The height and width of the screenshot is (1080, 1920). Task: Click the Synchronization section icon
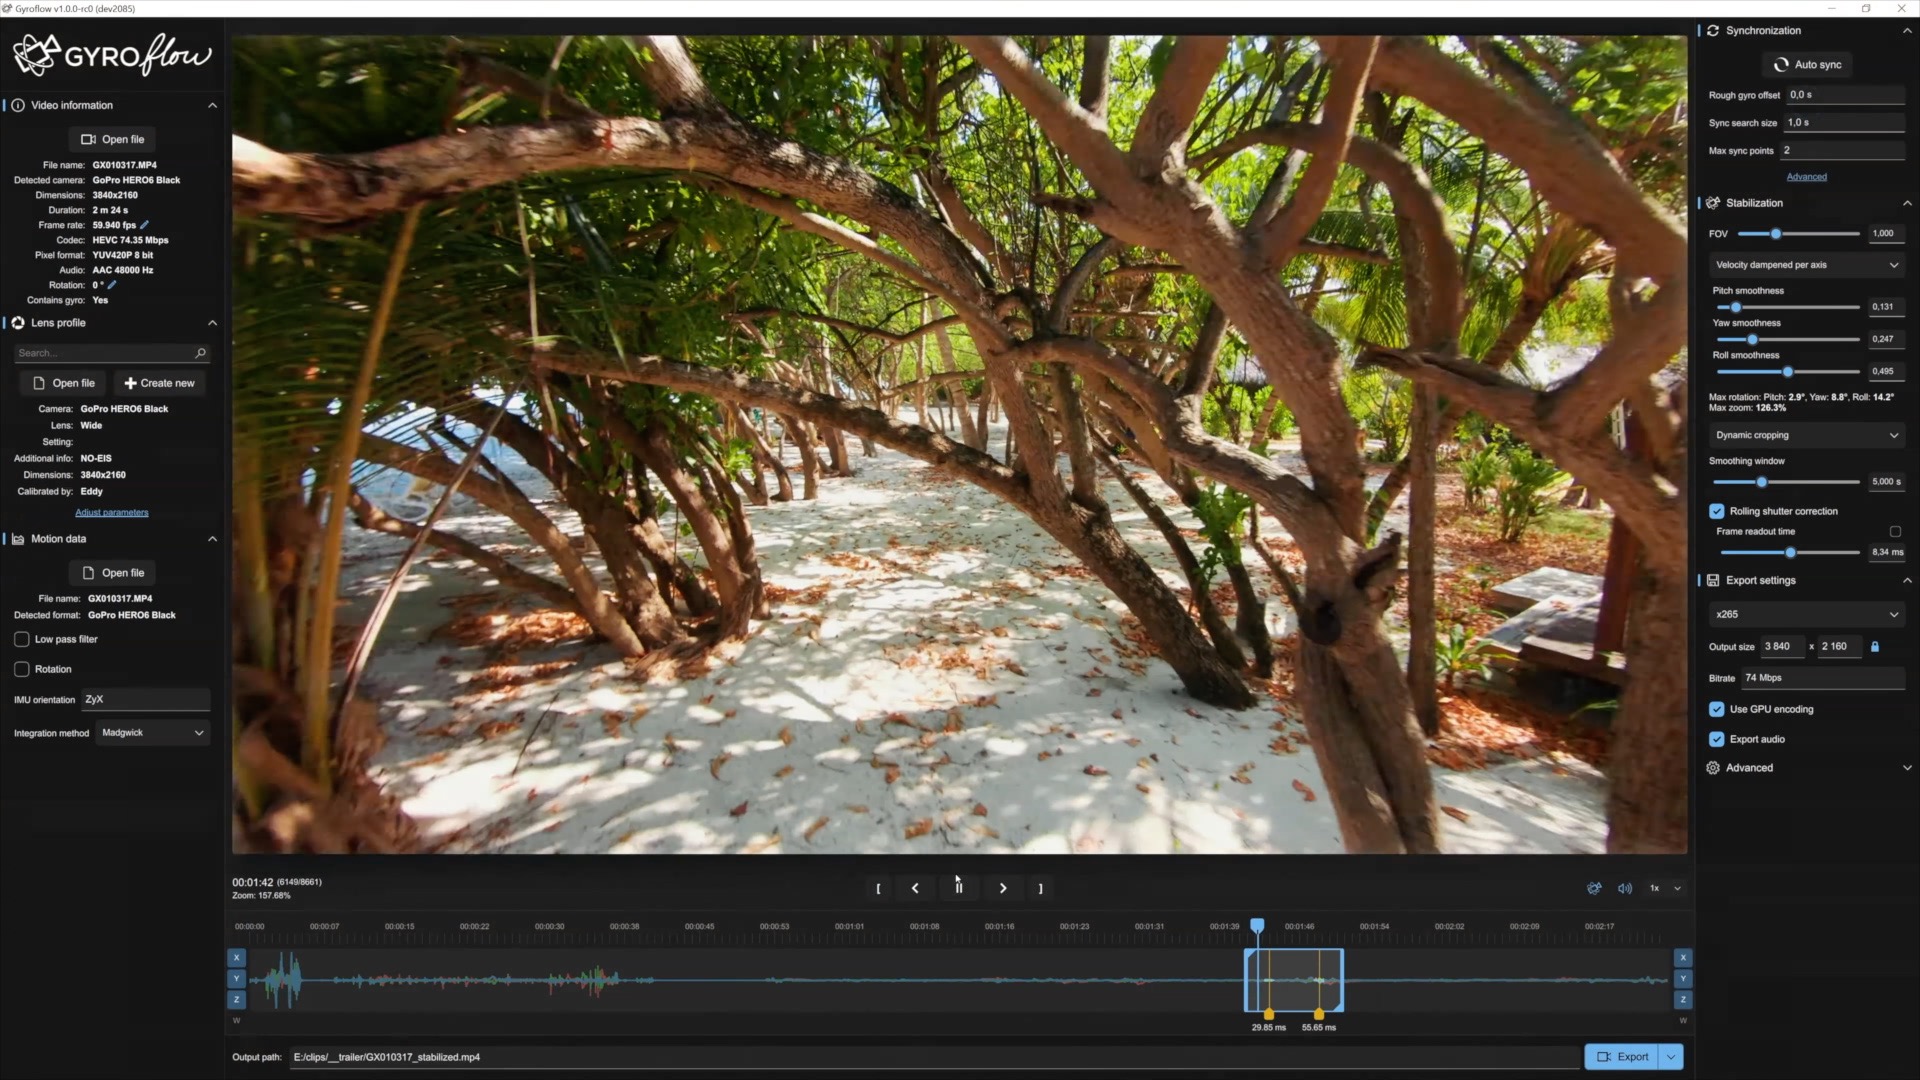[1713, 31]
